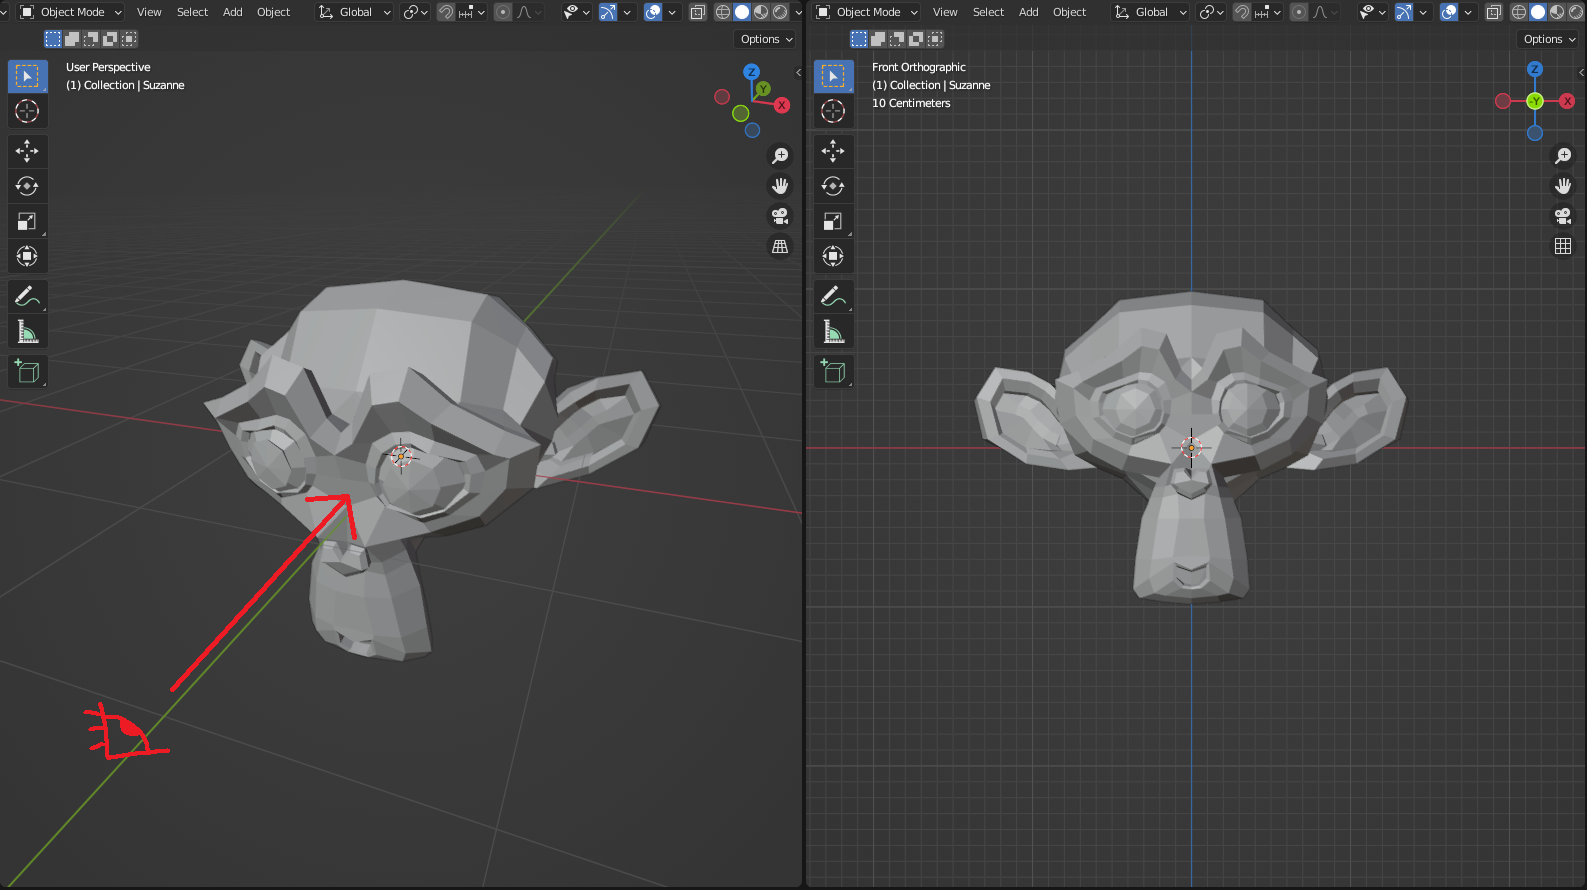Choose Measure tool in left viewport
Image resolution: width=1587 pixels, height=890 pixels.
(27, 331)
